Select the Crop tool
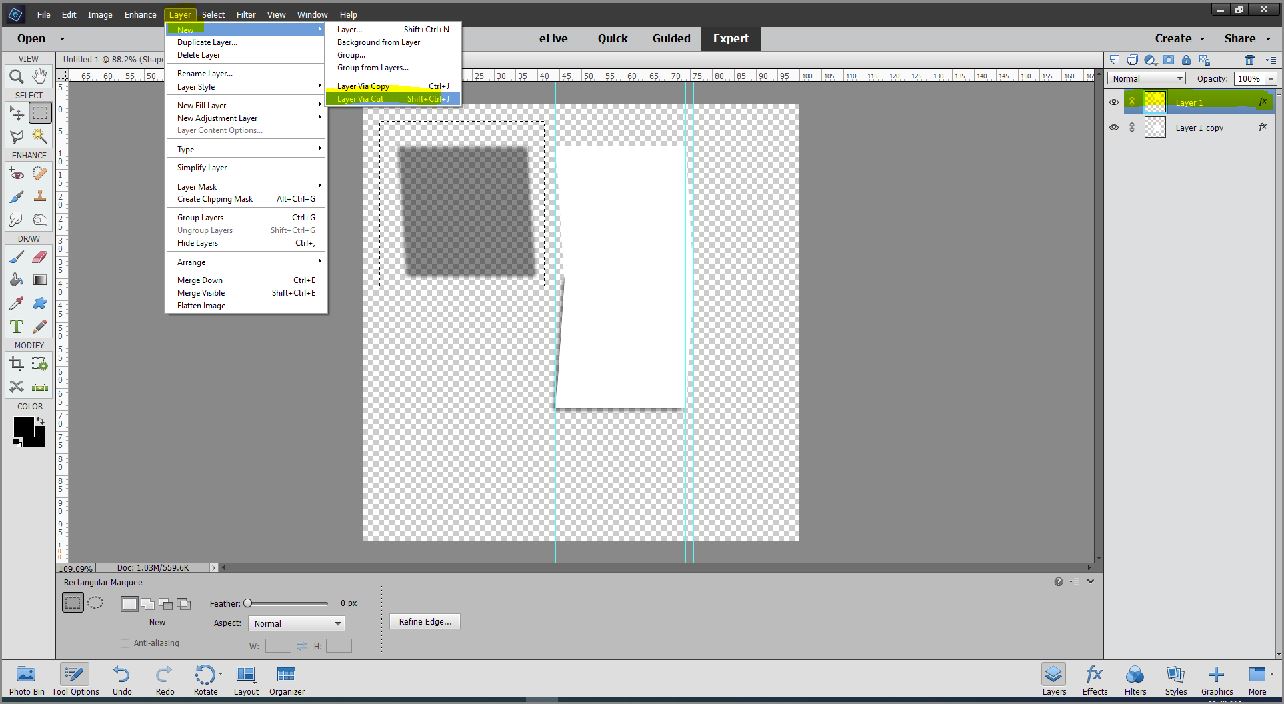Image resolution: width=1284 pixels, height=704 pixels. (x=16, y=364)
